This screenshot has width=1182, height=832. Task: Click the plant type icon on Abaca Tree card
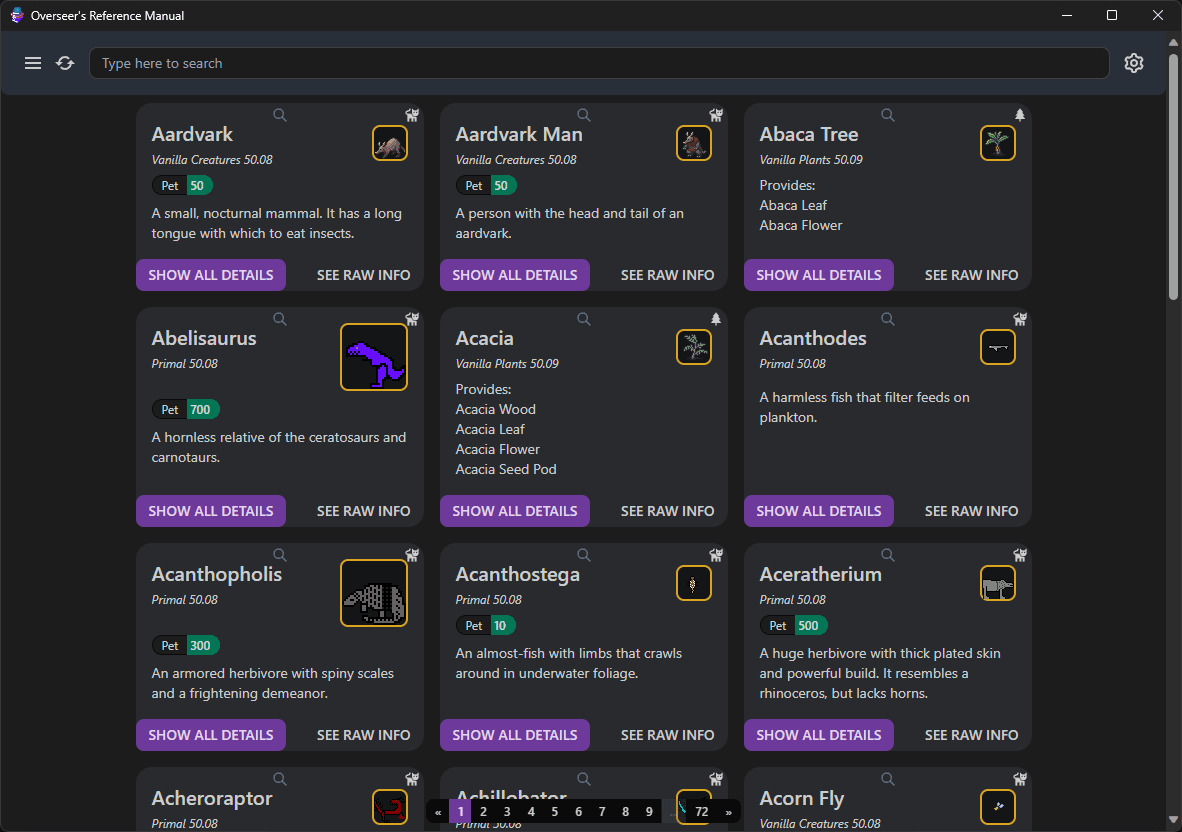[x=1020, y=115]
